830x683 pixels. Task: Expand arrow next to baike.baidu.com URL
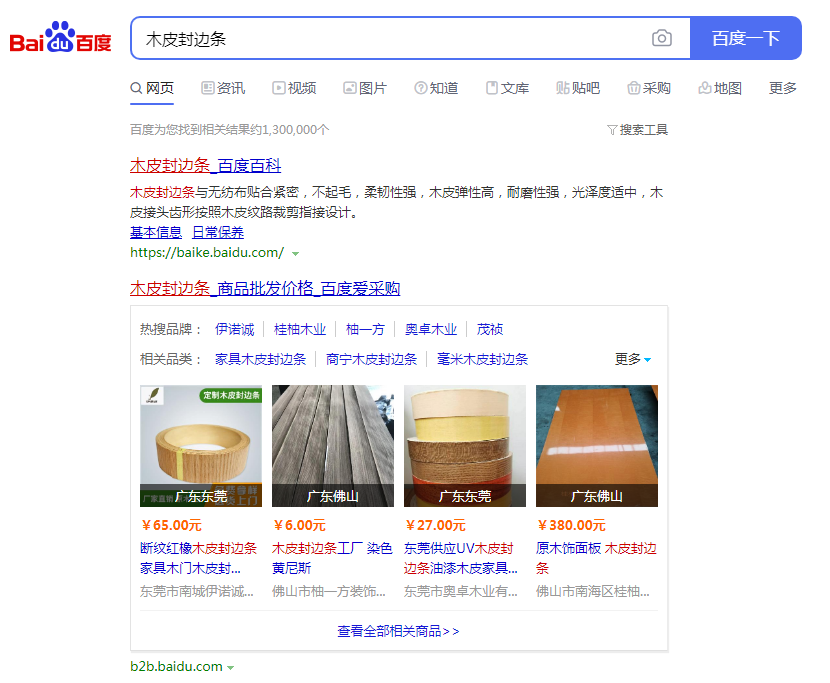295,253
